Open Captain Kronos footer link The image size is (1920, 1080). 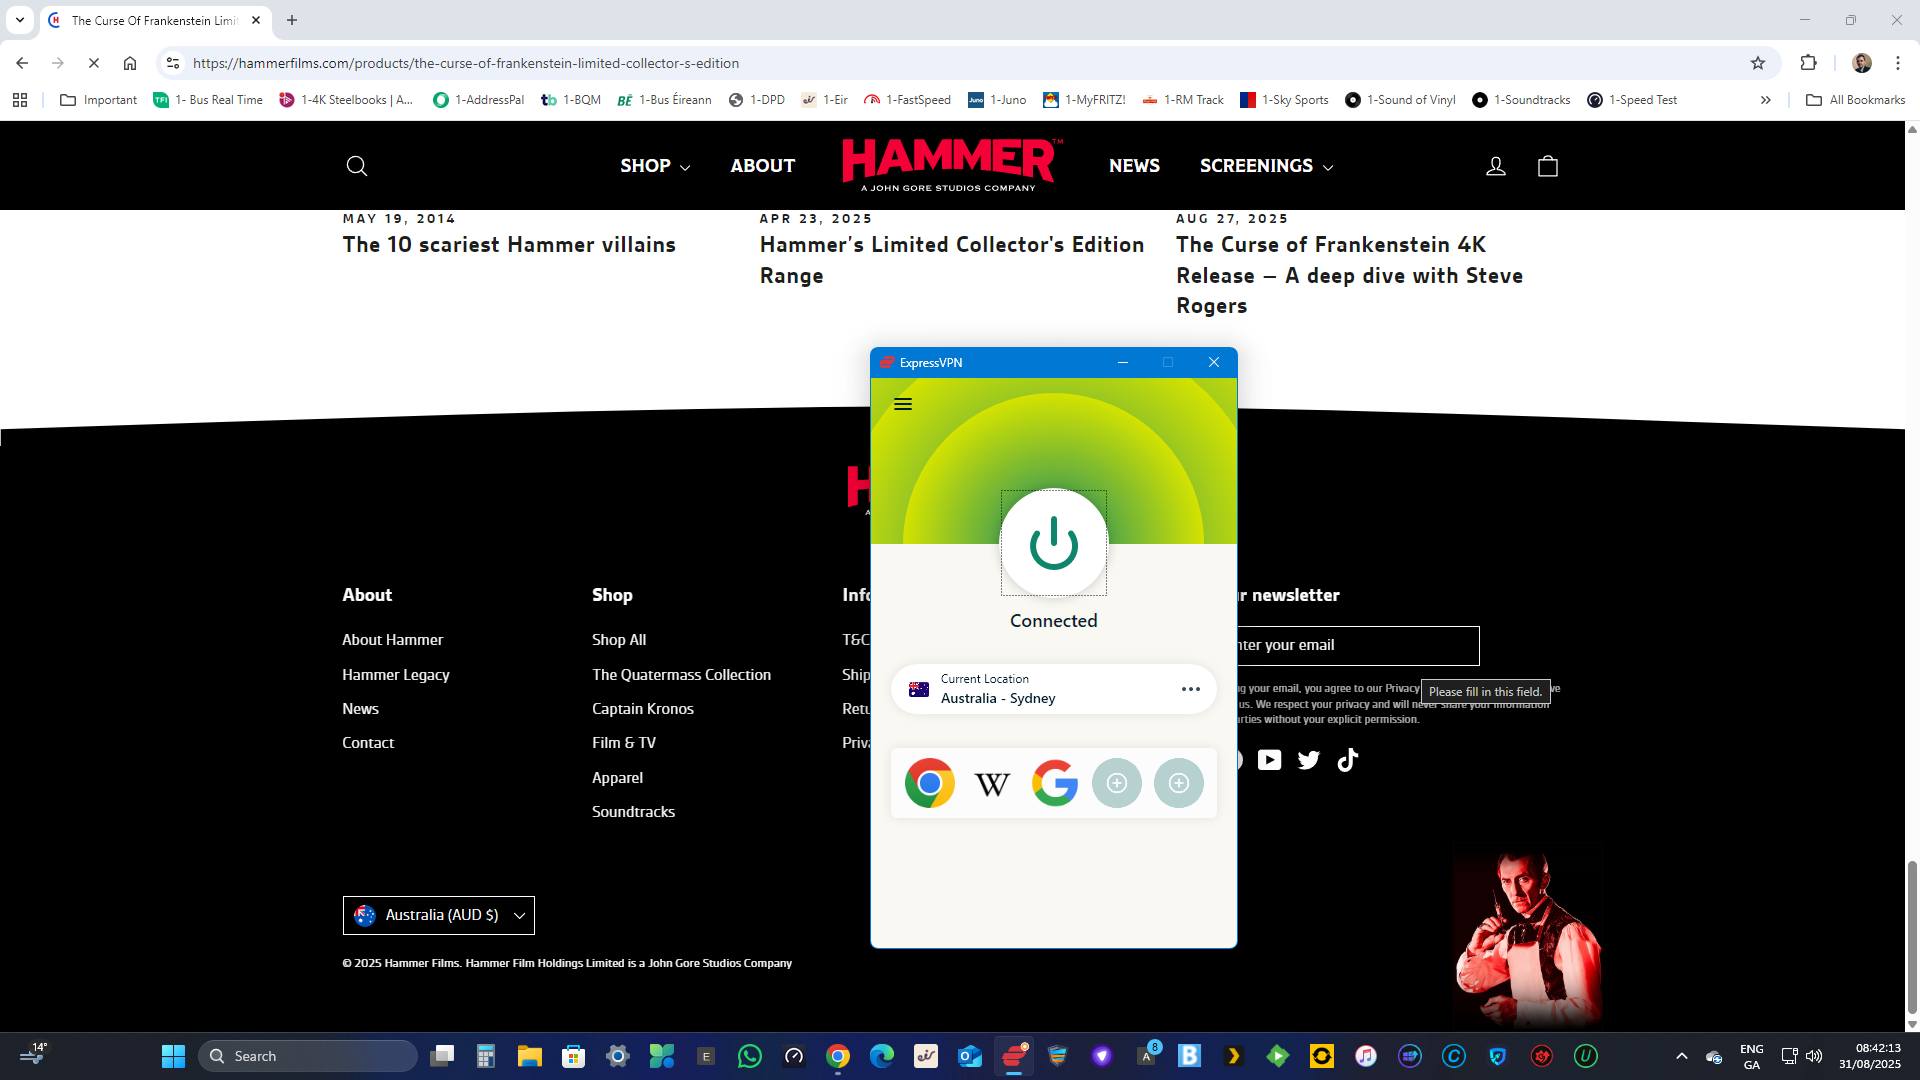(643, 709)
